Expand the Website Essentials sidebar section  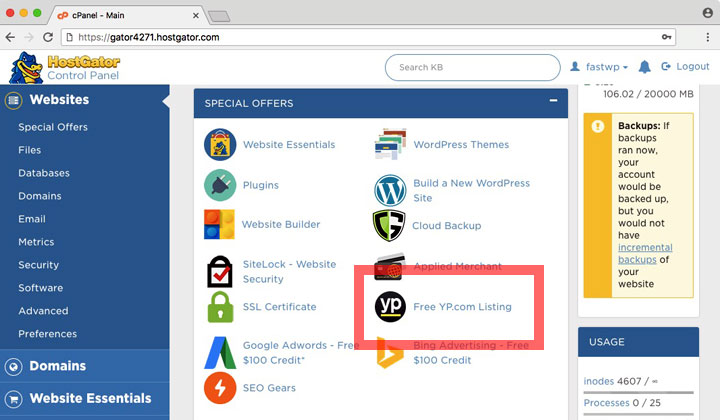click(x=84, y=398)
